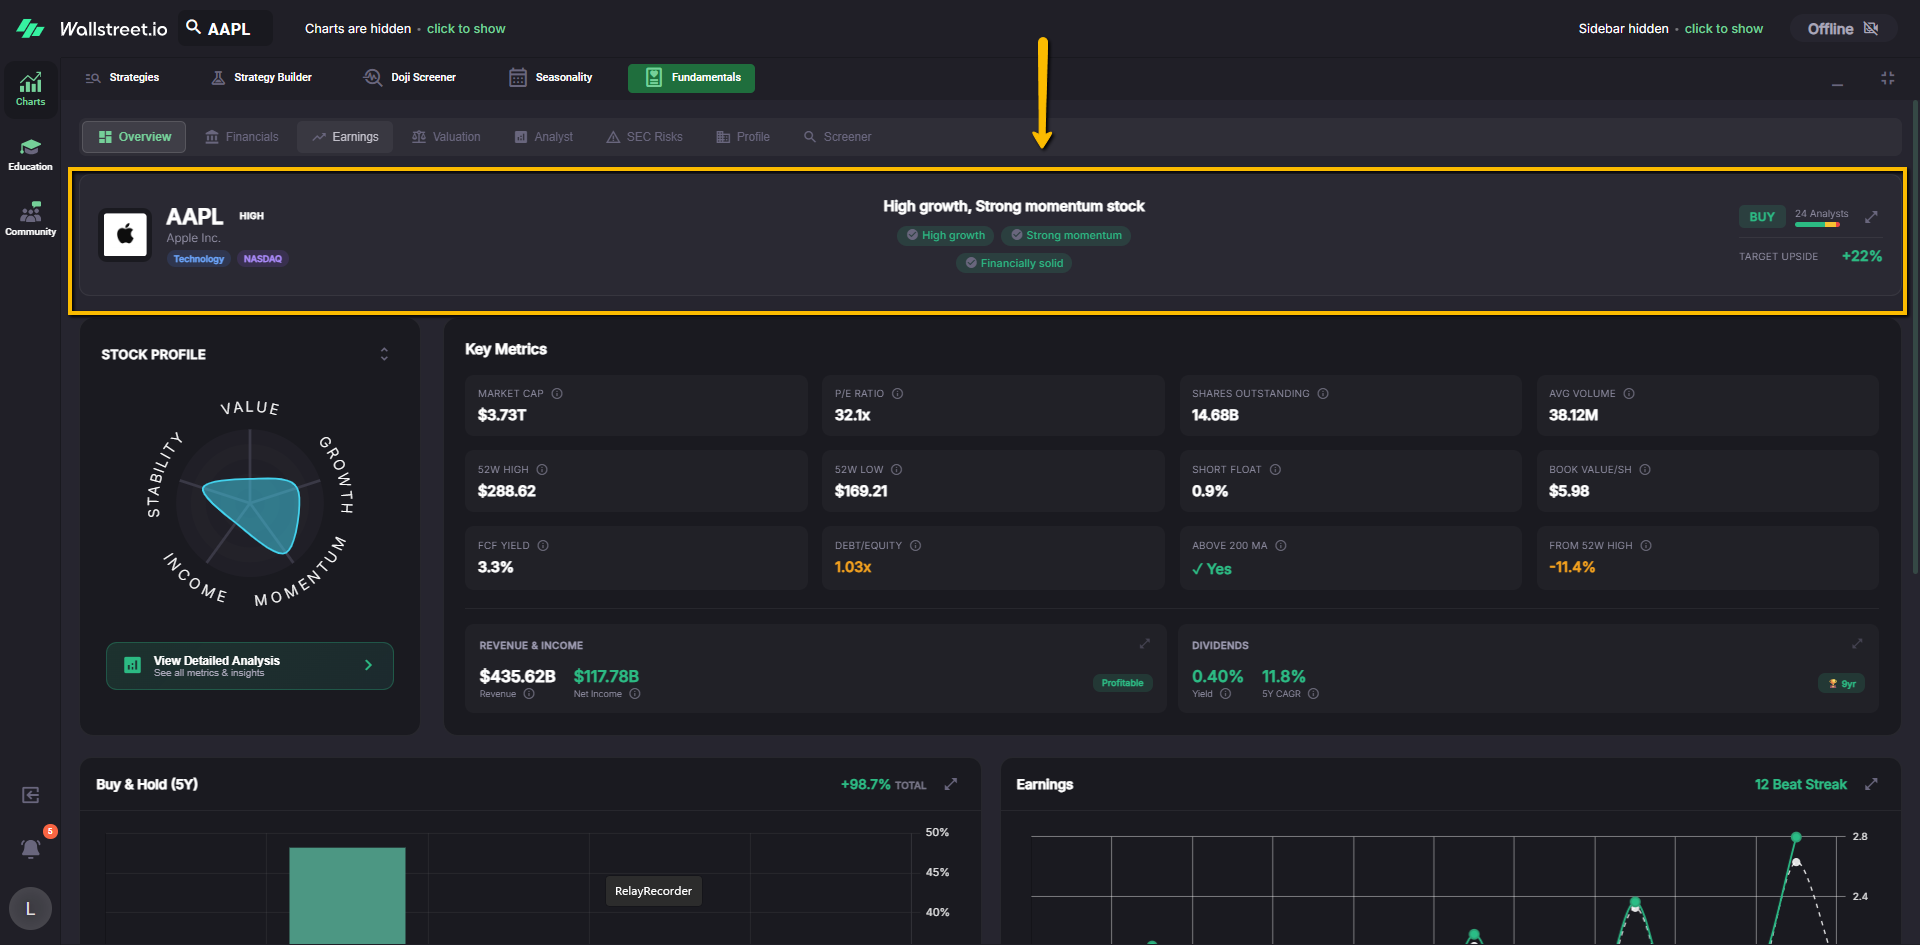
Task: Click View Detailed Analysis button
Action: click(x=249, y=666)
